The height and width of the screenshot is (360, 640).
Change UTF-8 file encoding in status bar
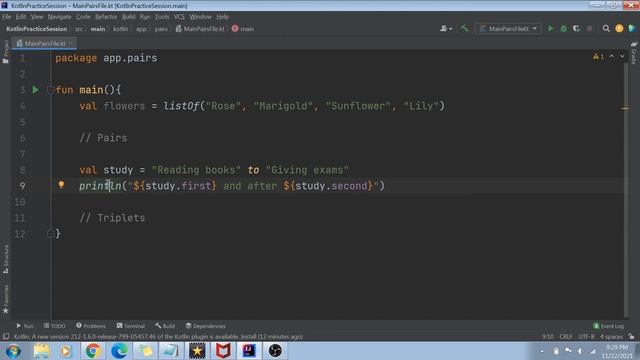(587, 336)
